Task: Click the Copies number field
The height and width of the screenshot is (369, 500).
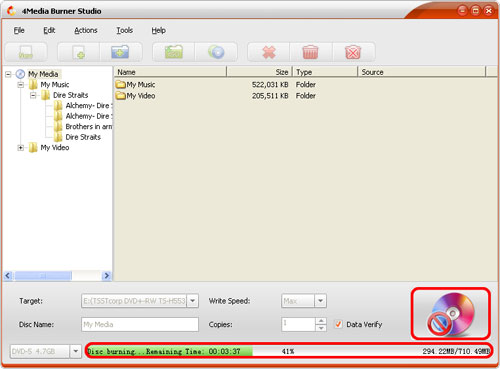Action: coord(298,324)
